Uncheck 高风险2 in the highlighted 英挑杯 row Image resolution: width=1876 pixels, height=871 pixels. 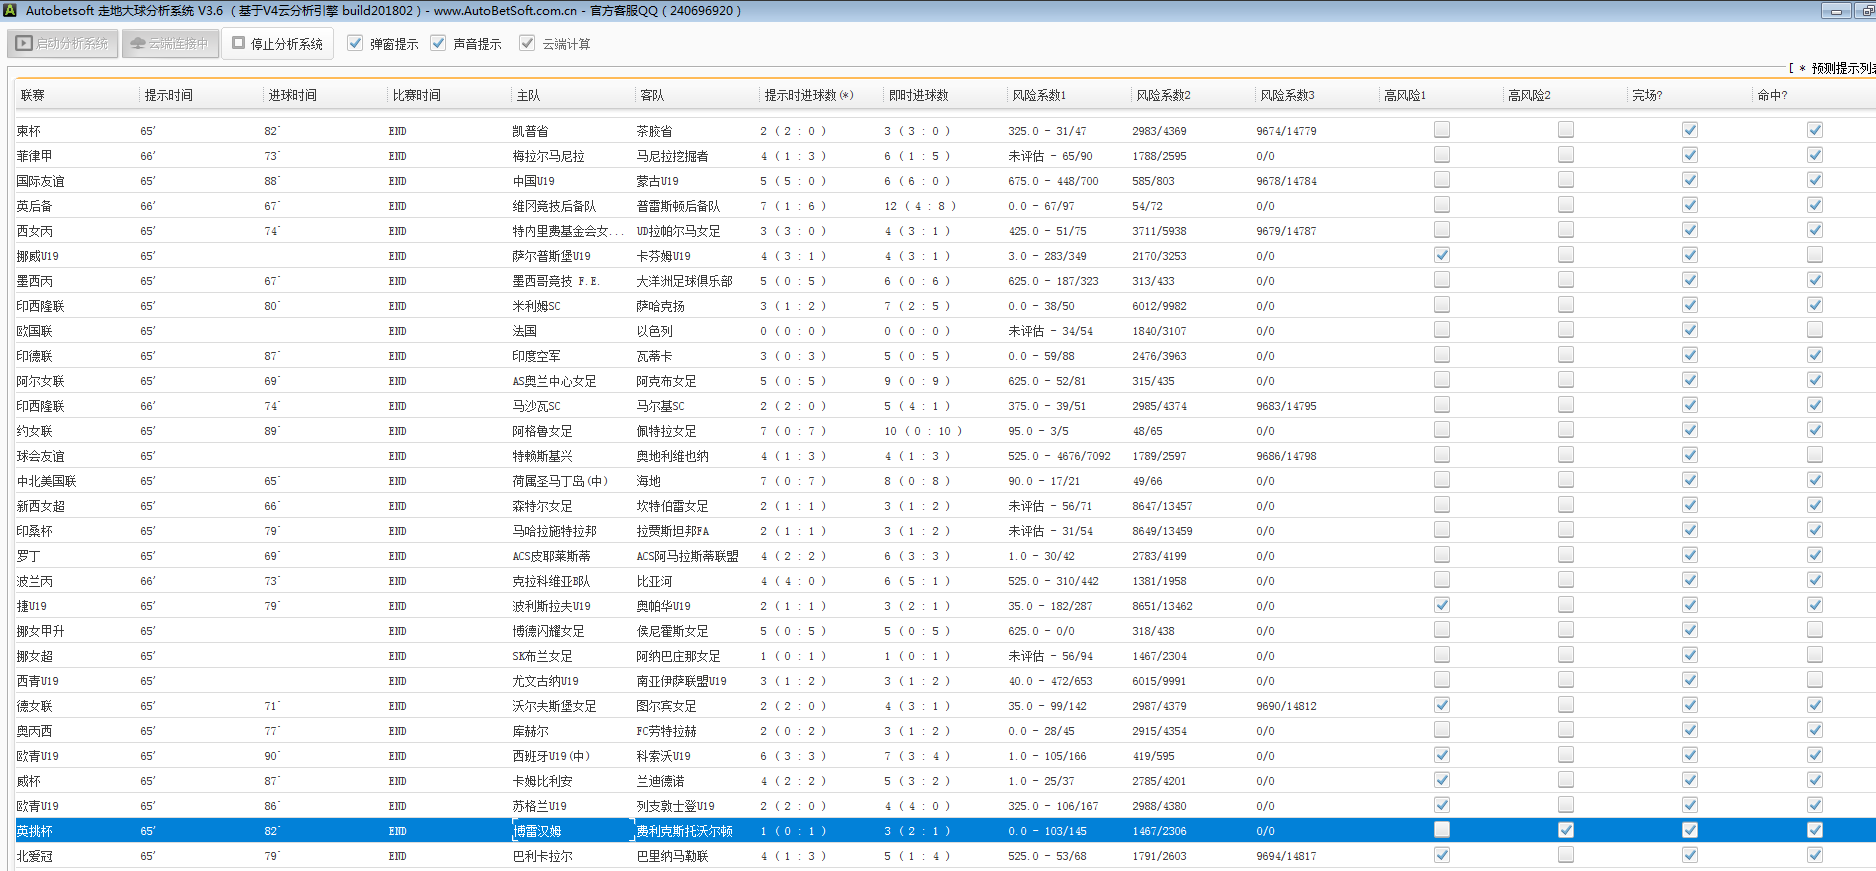tap(1566, 830)
